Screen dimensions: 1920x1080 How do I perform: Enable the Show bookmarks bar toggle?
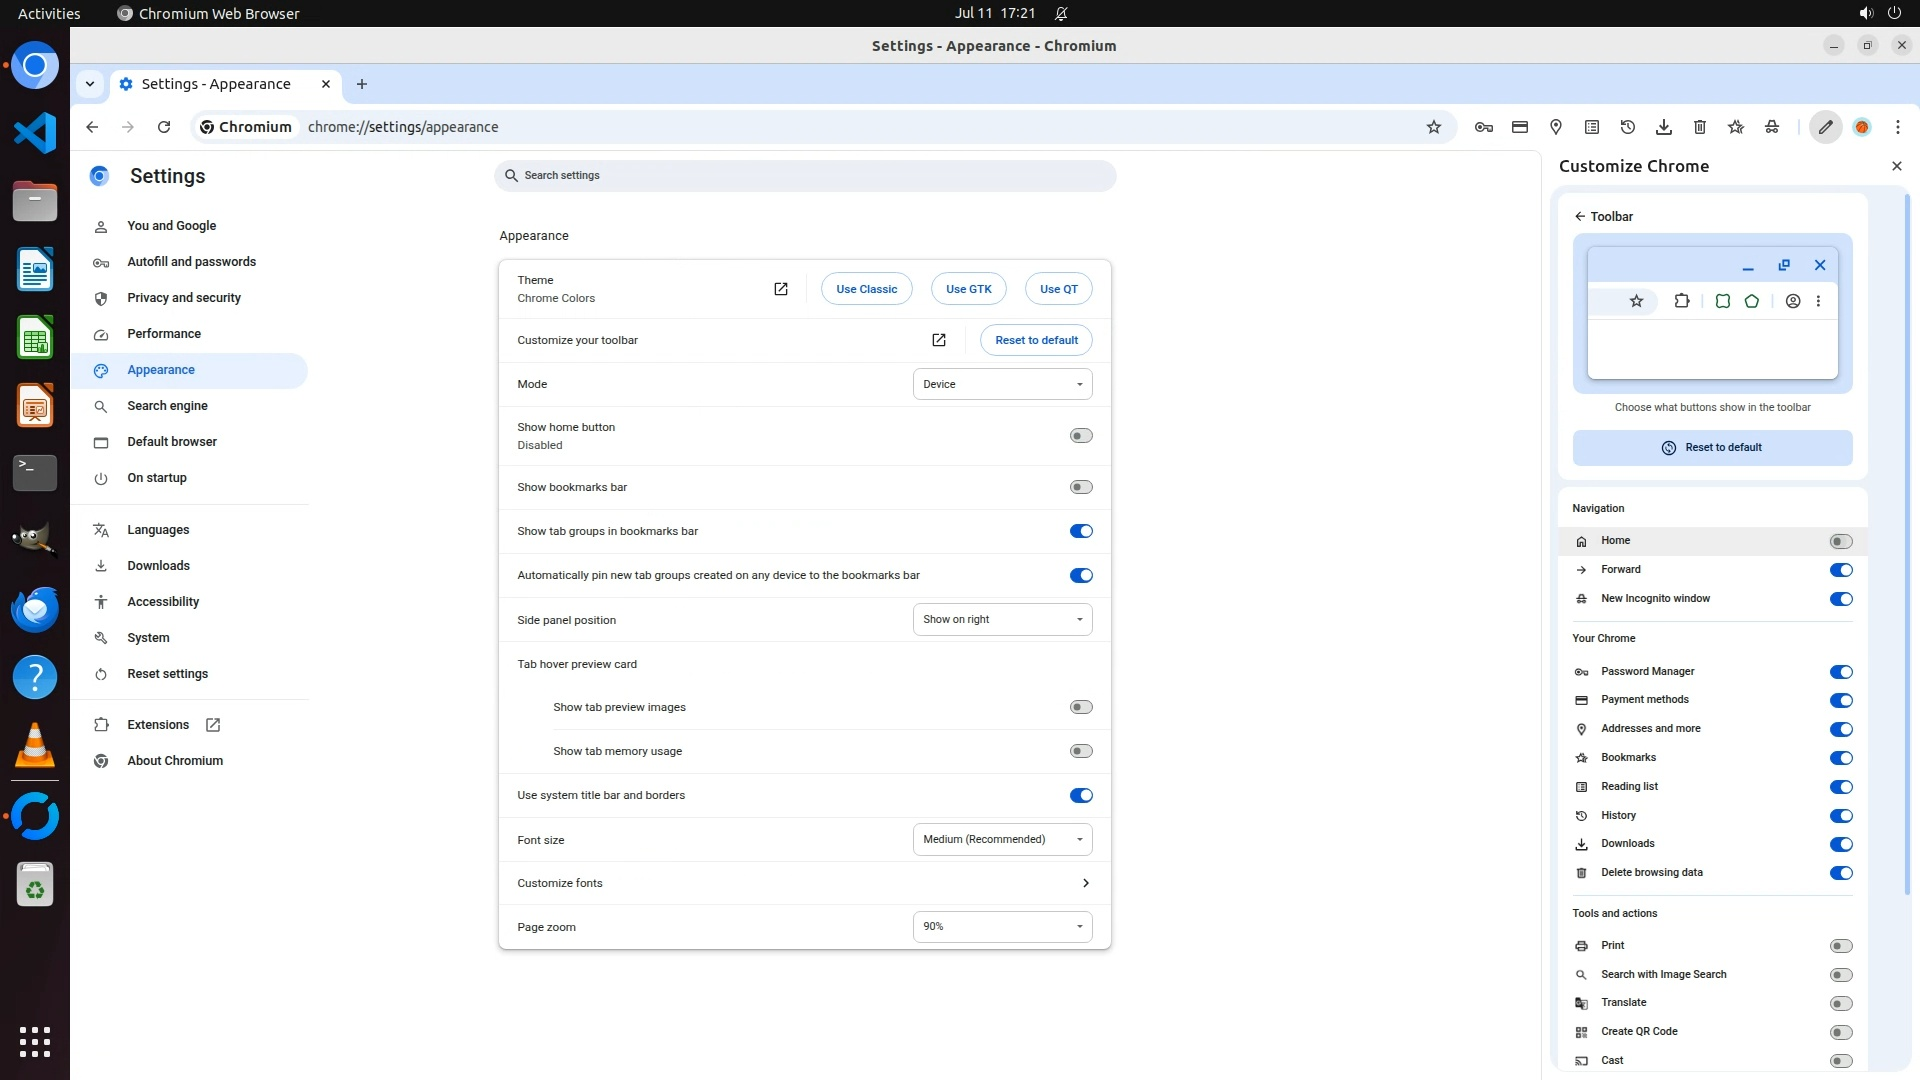1081,487
